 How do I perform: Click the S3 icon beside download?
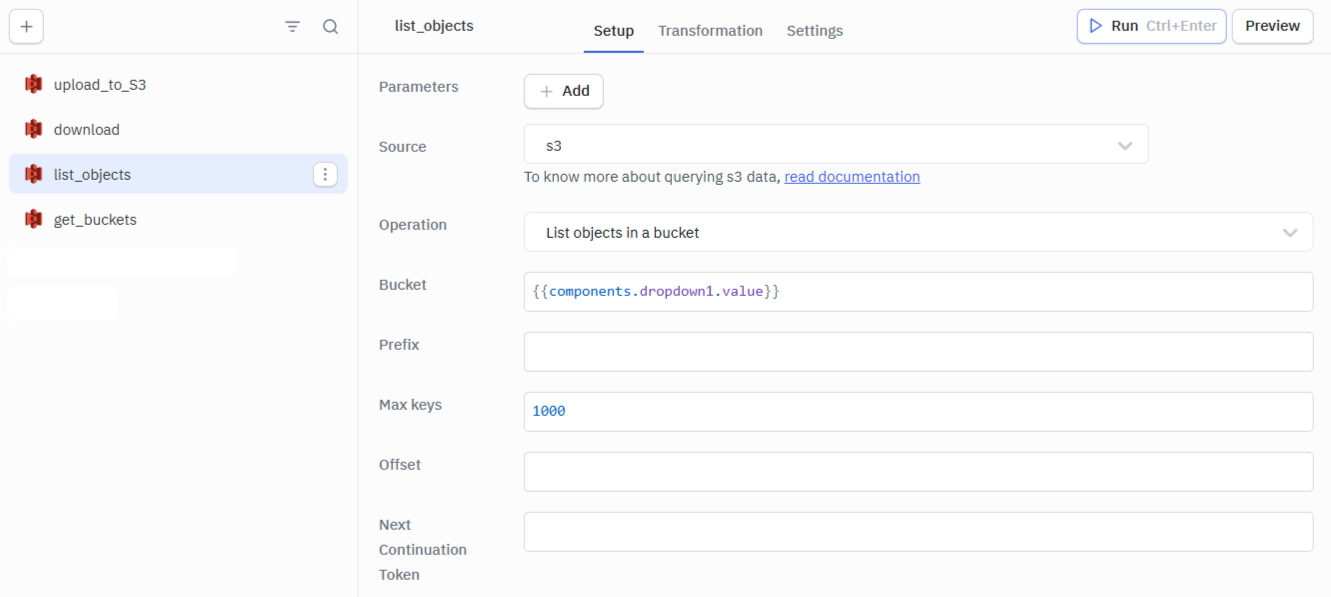coord(33,130)
